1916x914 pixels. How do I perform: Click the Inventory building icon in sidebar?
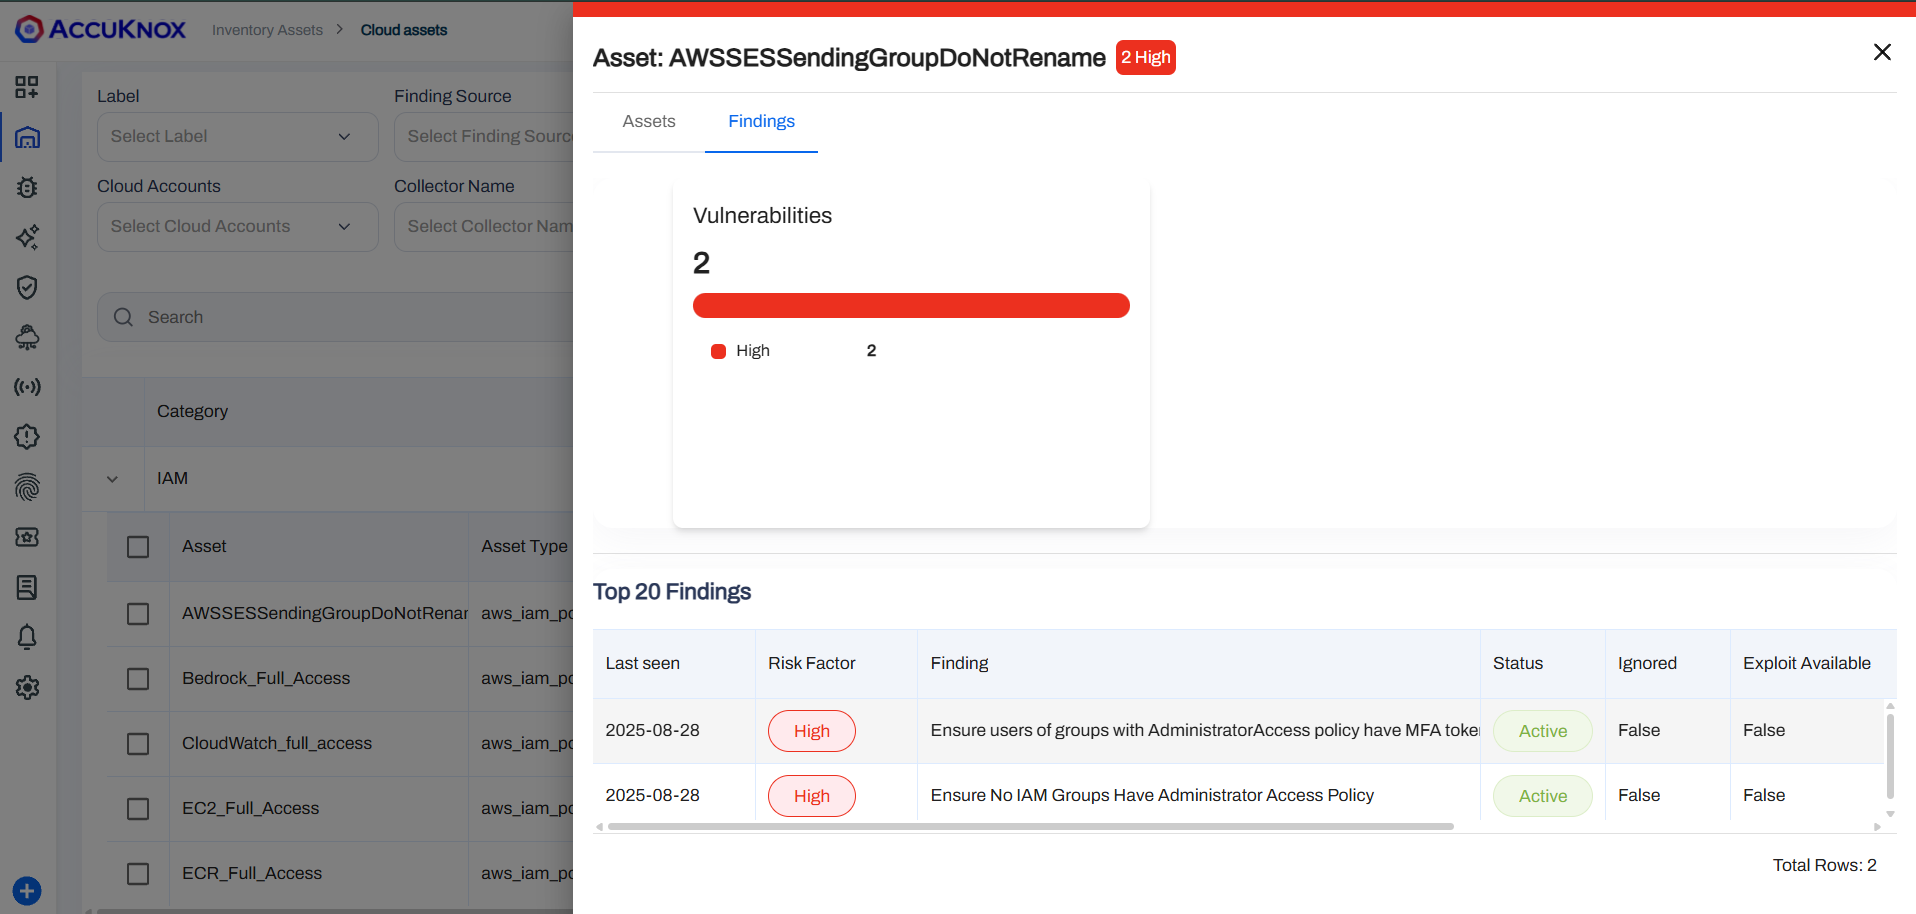27,137
